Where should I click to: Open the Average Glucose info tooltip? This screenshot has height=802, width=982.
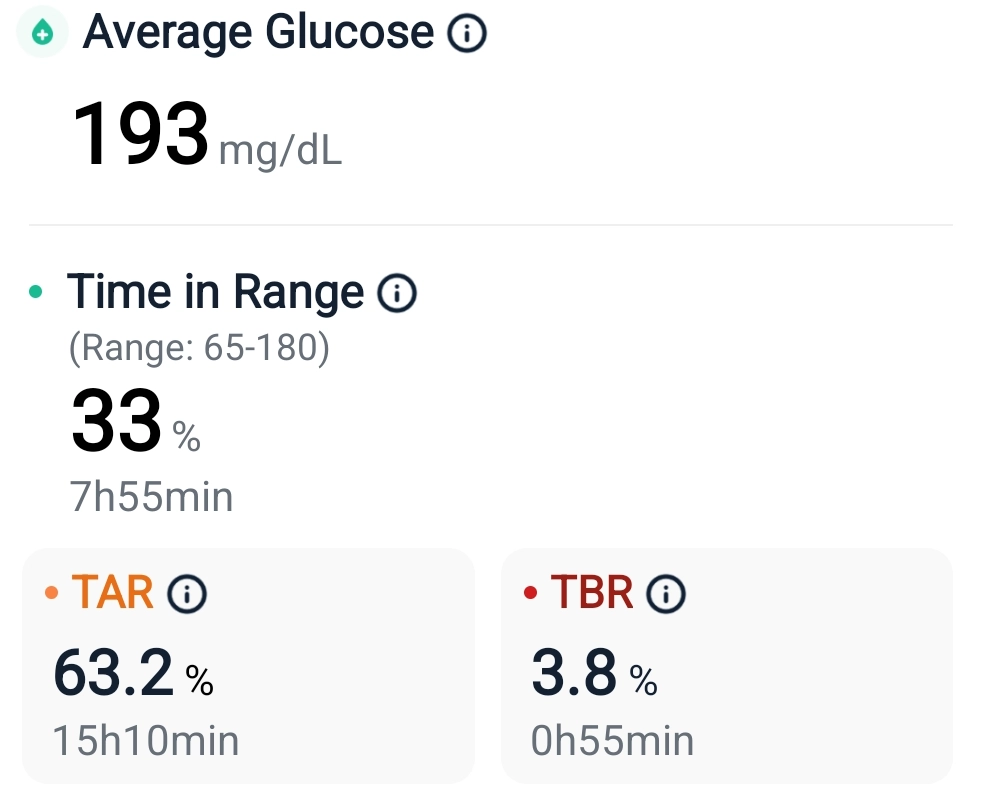click(466, 34)
